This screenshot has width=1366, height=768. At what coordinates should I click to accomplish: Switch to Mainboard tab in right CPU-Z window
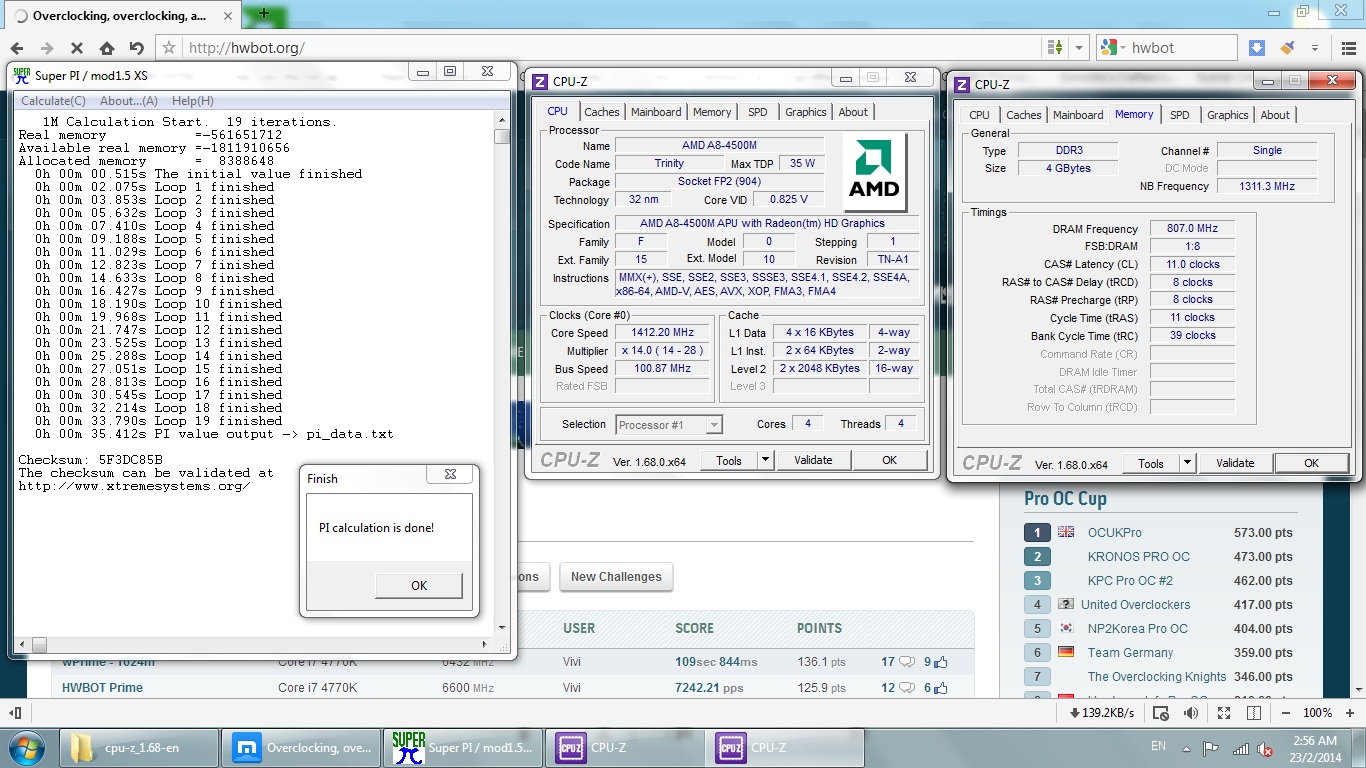(x=1078, y=115)
